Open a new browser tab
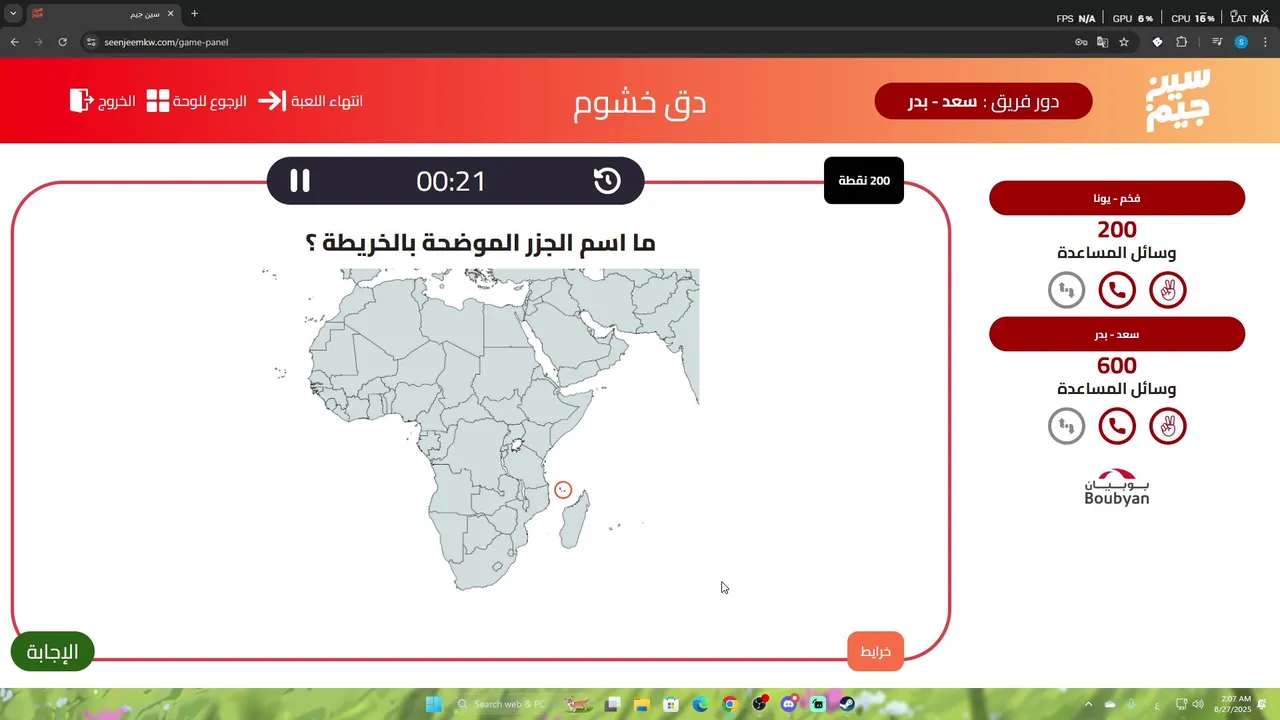The width and height of the screenshot is (1280, 720). pos(194,14)
